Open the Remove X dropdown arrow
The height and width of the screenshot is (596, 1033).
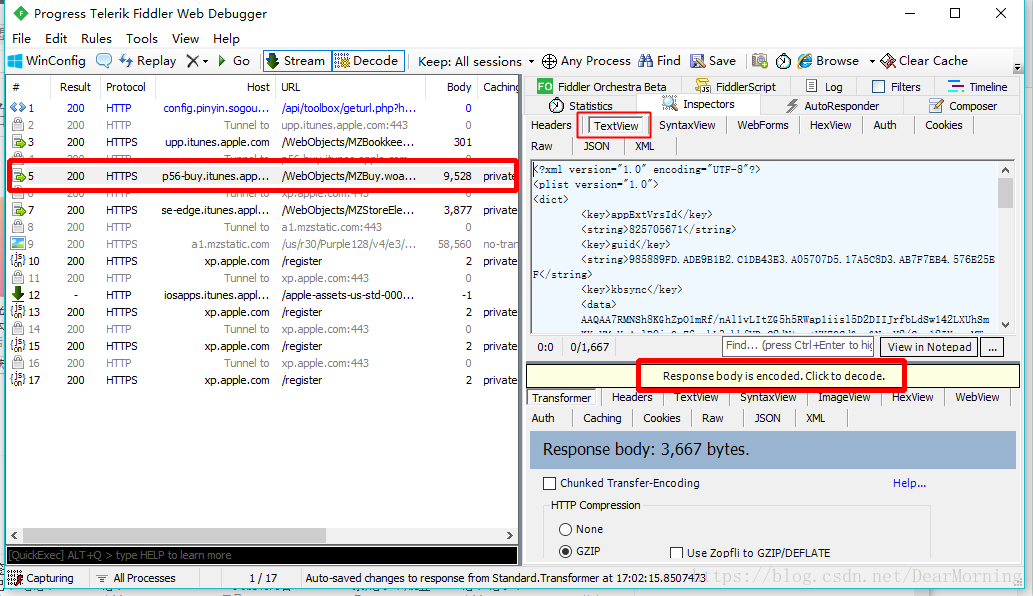click(x=206, y=61)
